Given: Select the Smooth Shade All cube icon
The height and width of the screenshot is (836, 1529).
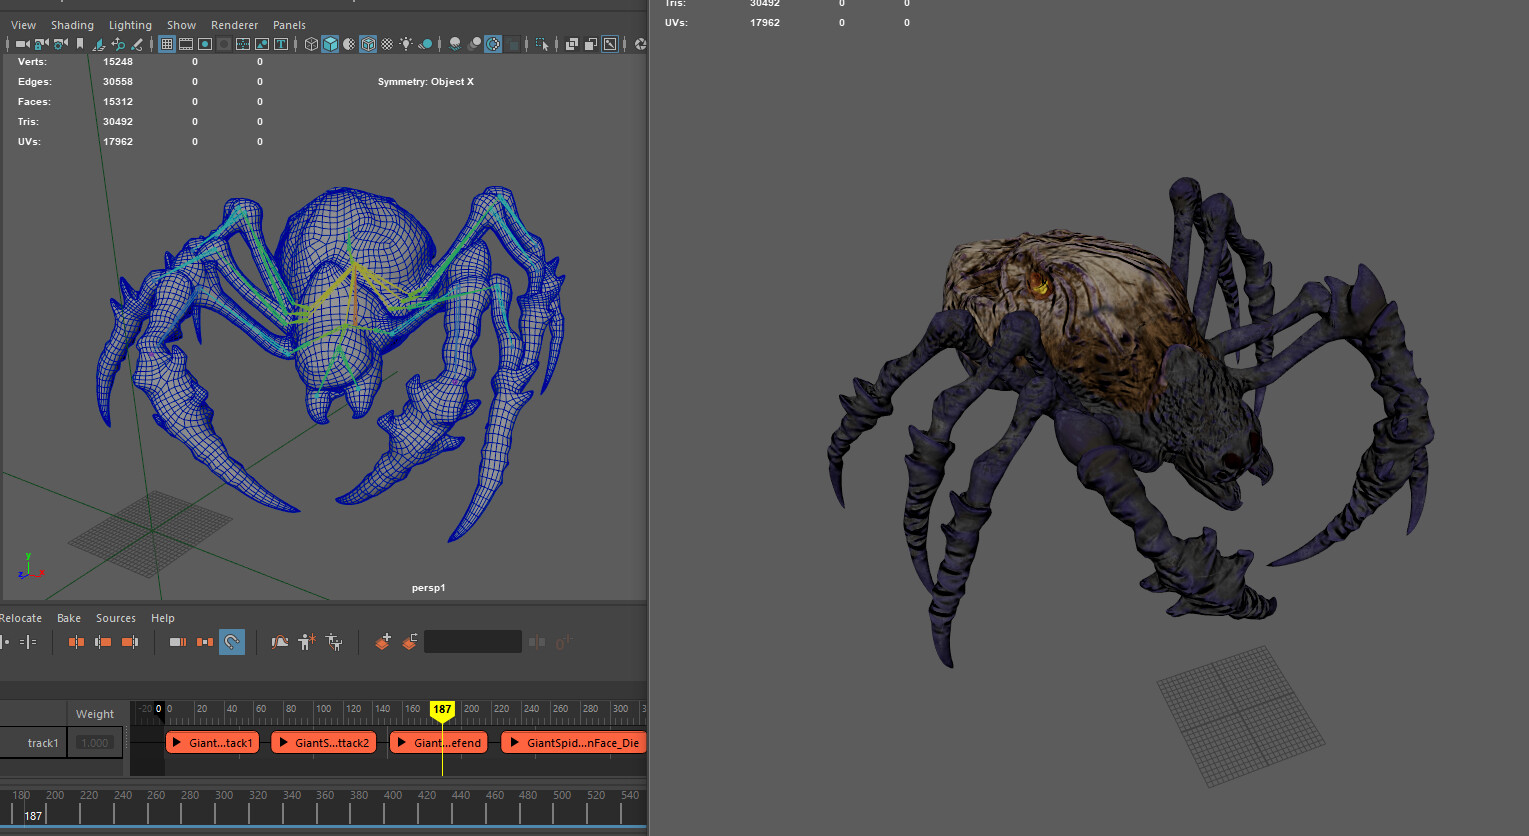Looking at the screenshot, I should pos(328,44).
